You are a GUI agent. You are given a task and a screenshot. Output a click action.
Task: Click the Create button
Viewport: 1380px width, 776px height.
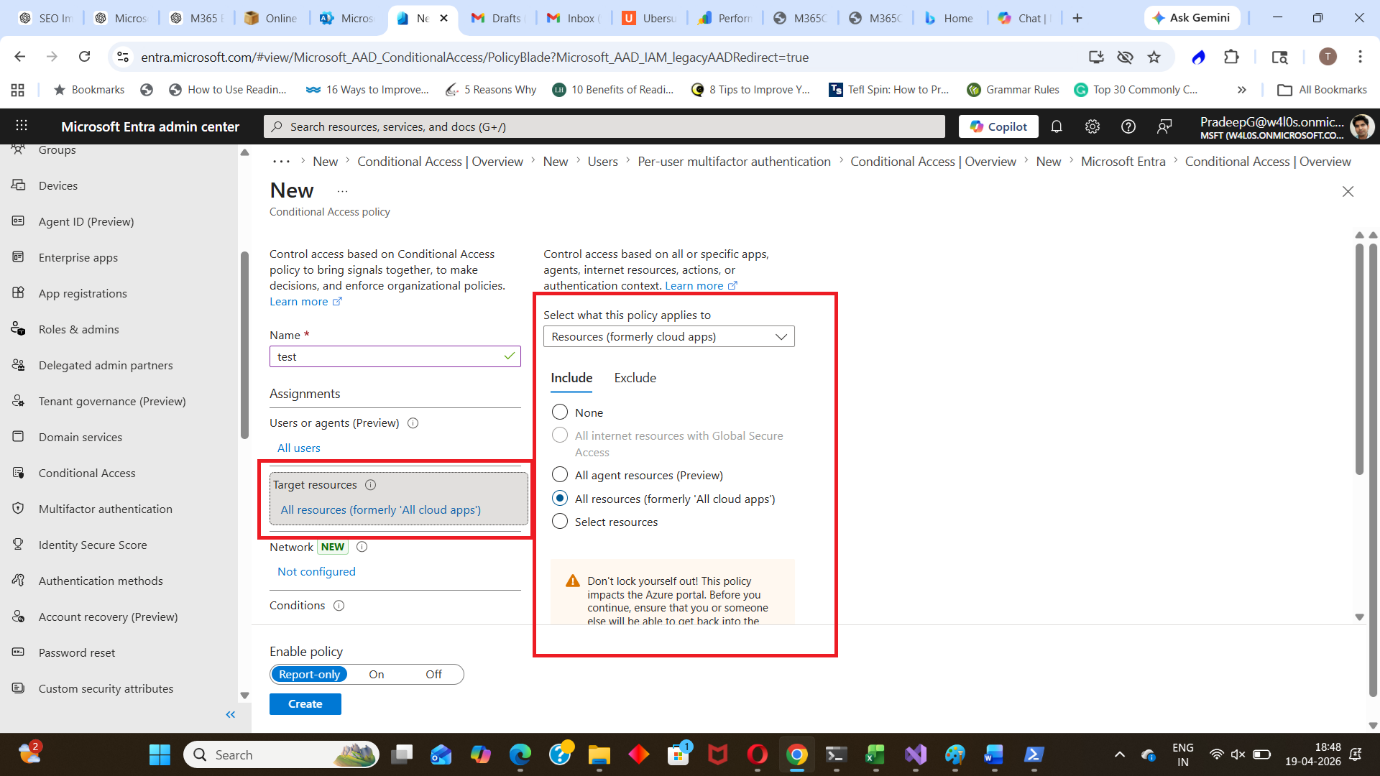[305, 704]
